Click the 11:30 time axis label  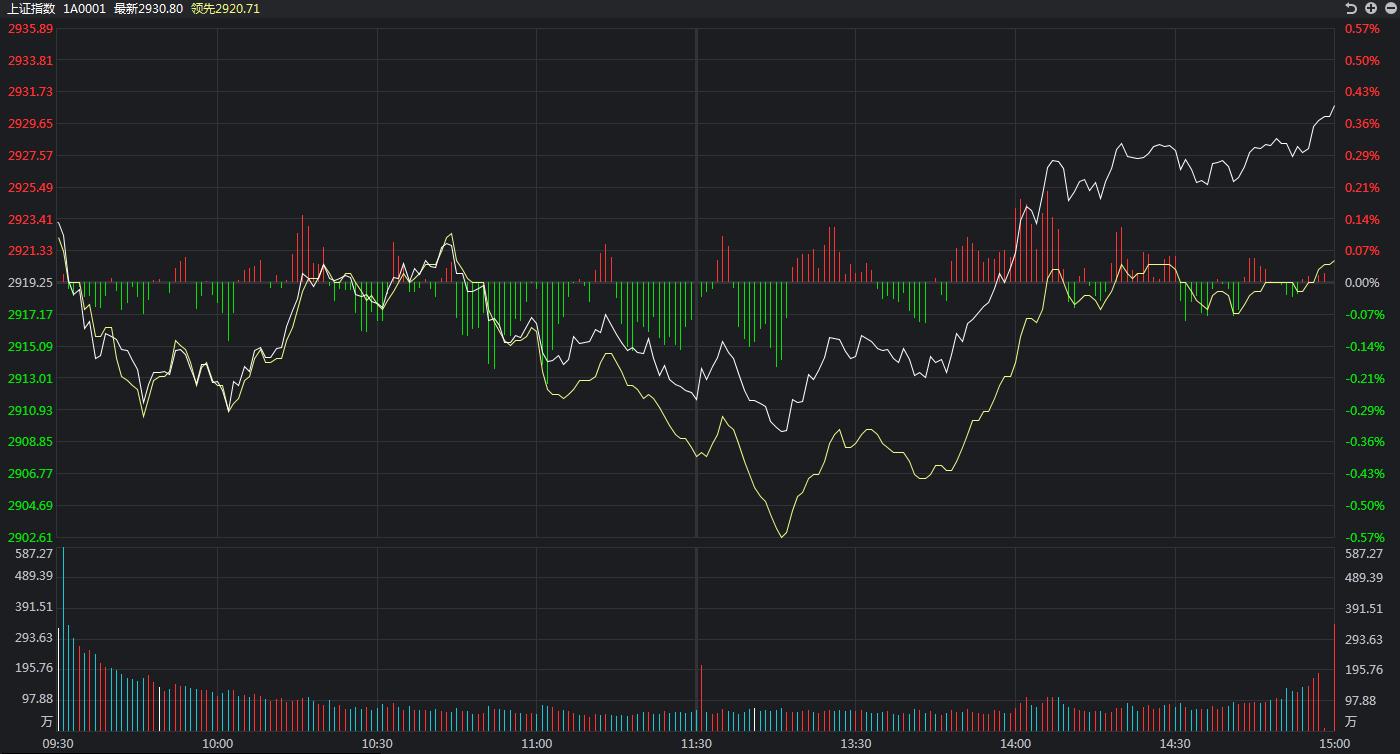[696, 743]
